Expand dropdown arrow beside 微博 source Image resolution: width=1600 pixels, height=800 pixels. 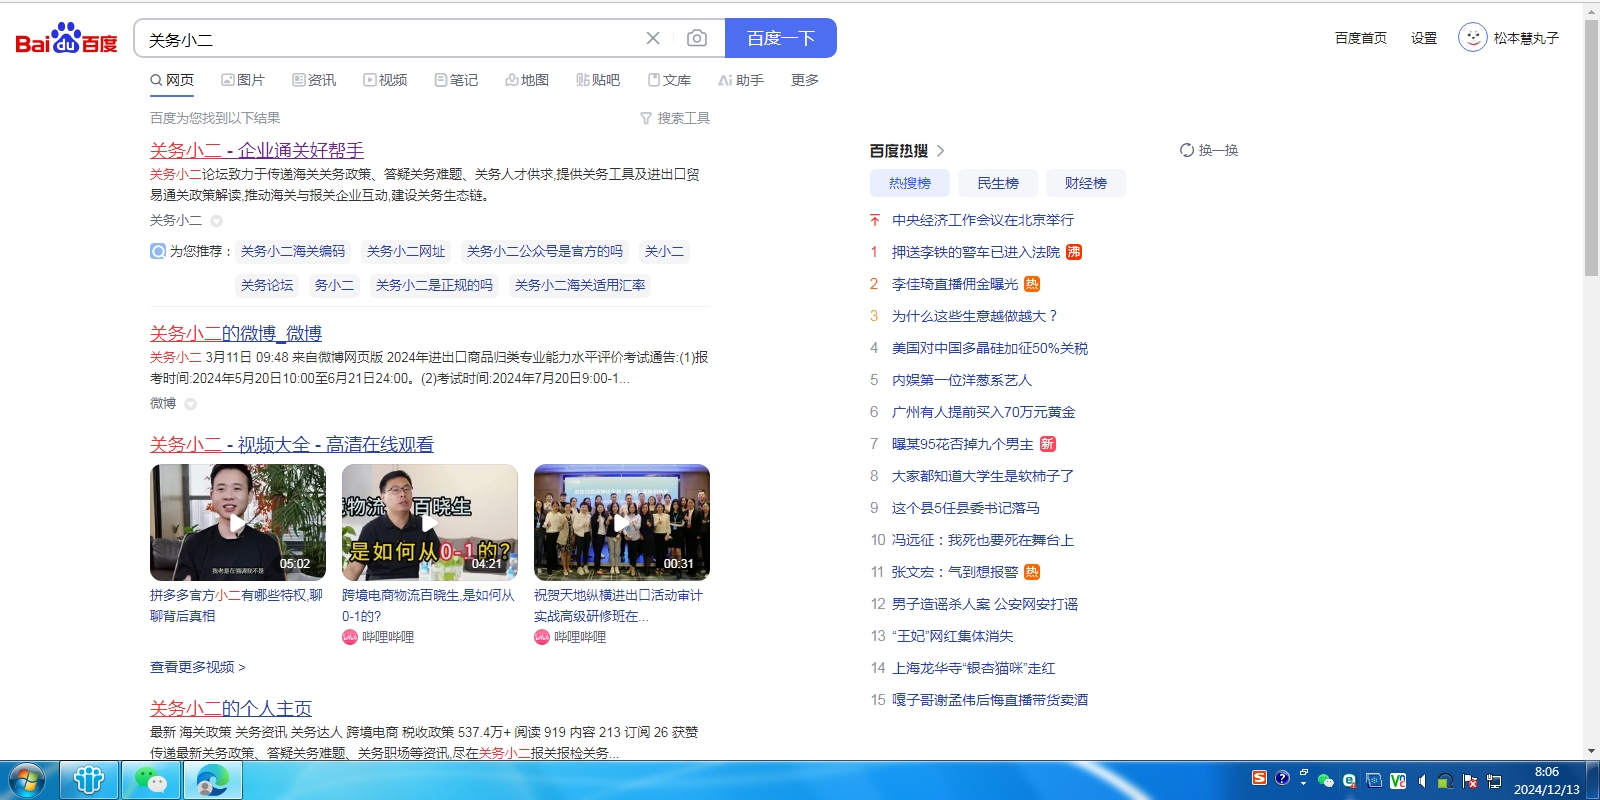pyautogui.click(x=190, y=404)
